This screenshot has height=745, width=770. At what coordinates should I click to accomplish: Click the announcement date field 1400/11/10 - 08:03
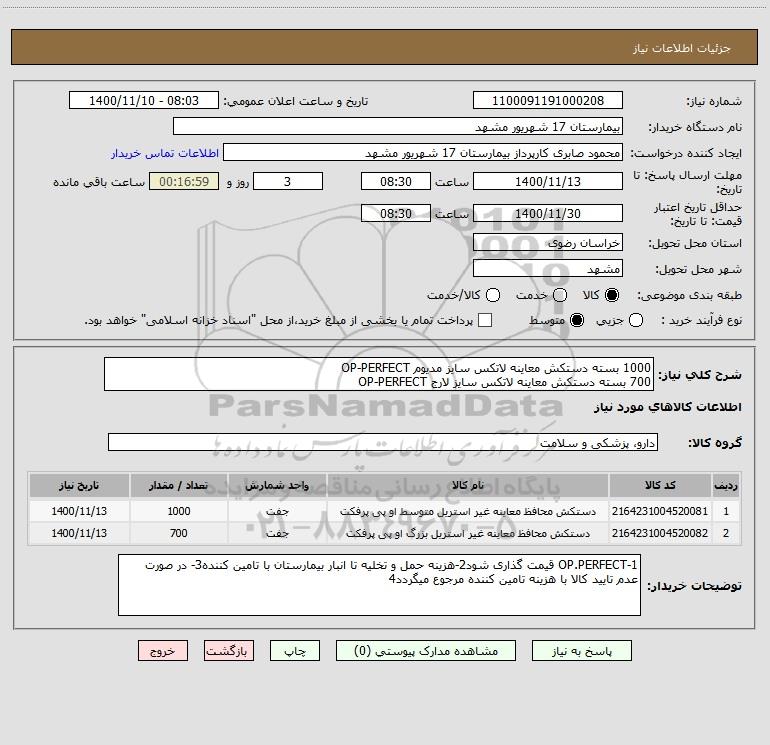tap(144, 101)
